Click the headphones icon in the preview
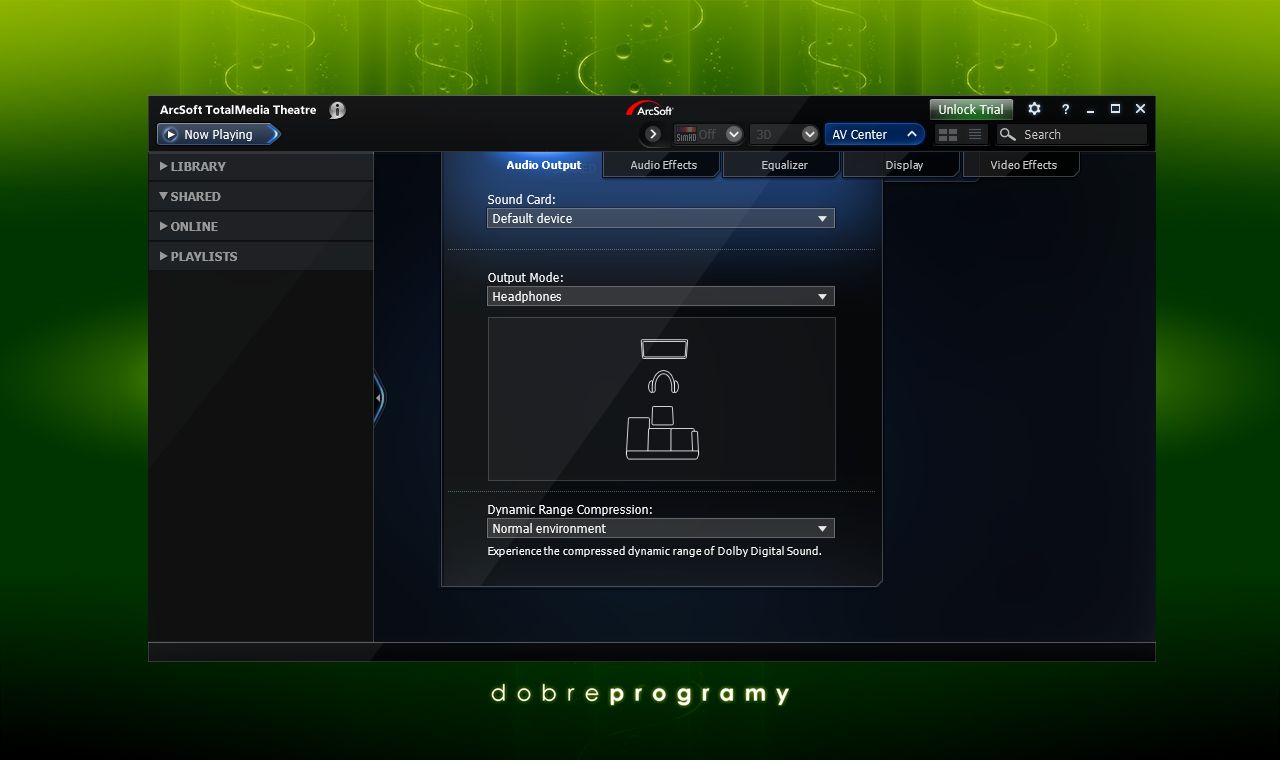1280x760 pixels. 663,382
